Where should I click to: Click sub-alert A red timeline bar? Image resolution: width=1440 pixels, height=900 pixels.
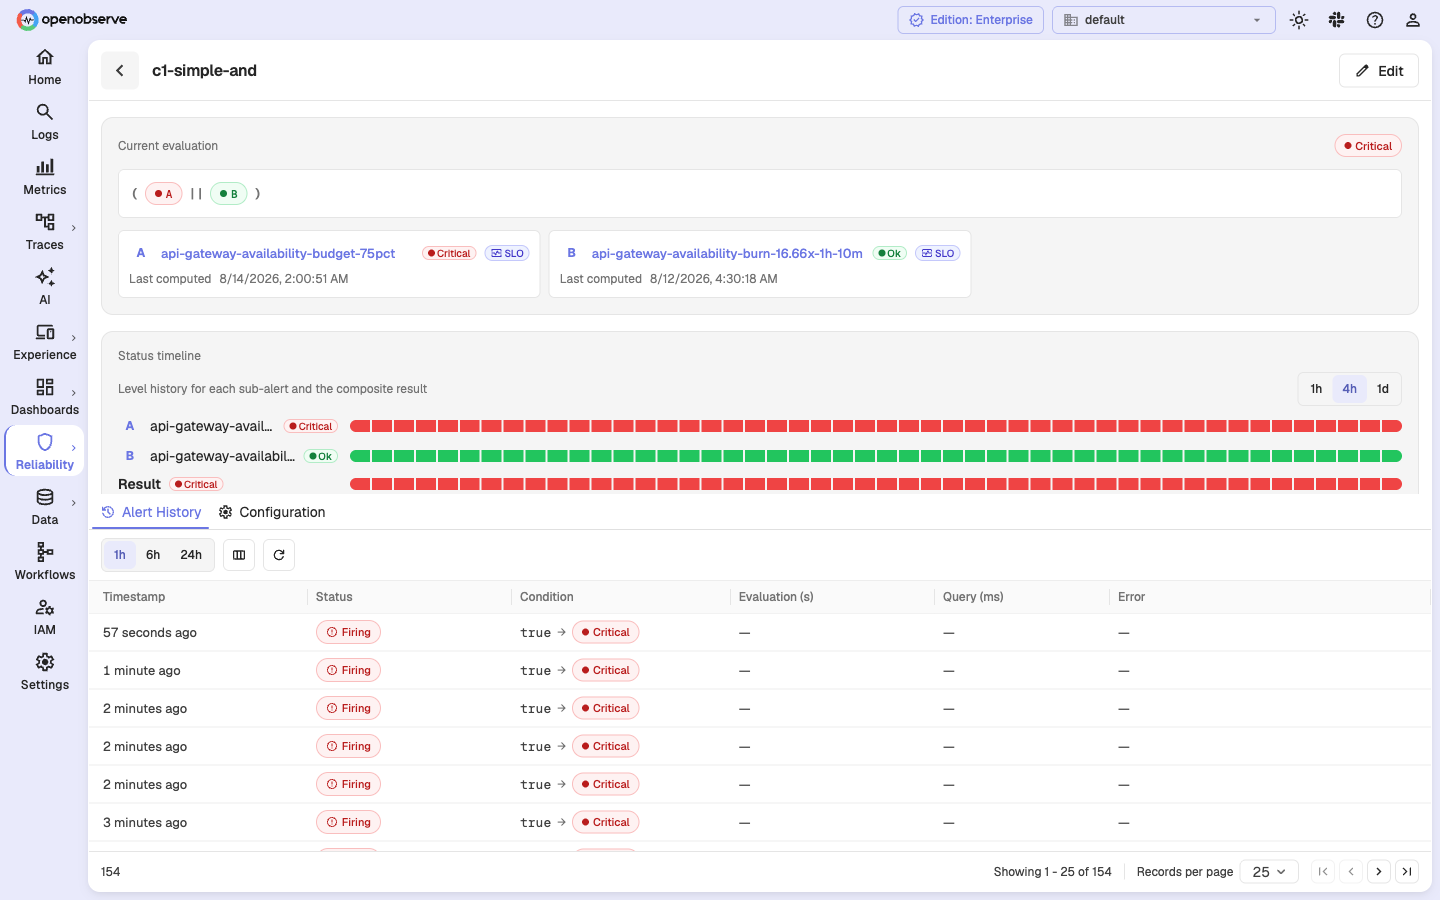876,426
